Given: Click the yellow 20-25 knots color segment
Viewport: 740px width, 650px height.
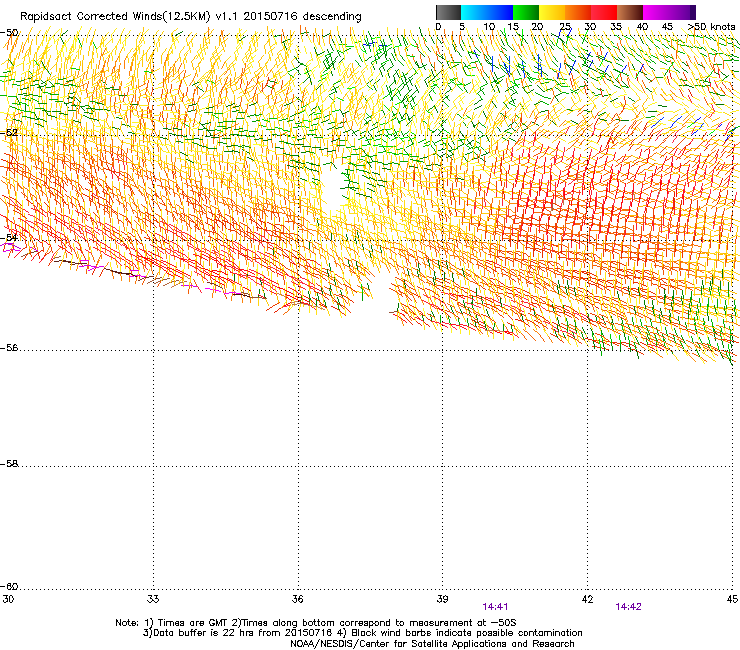Looking at the screenshot, I should point(552,12).
